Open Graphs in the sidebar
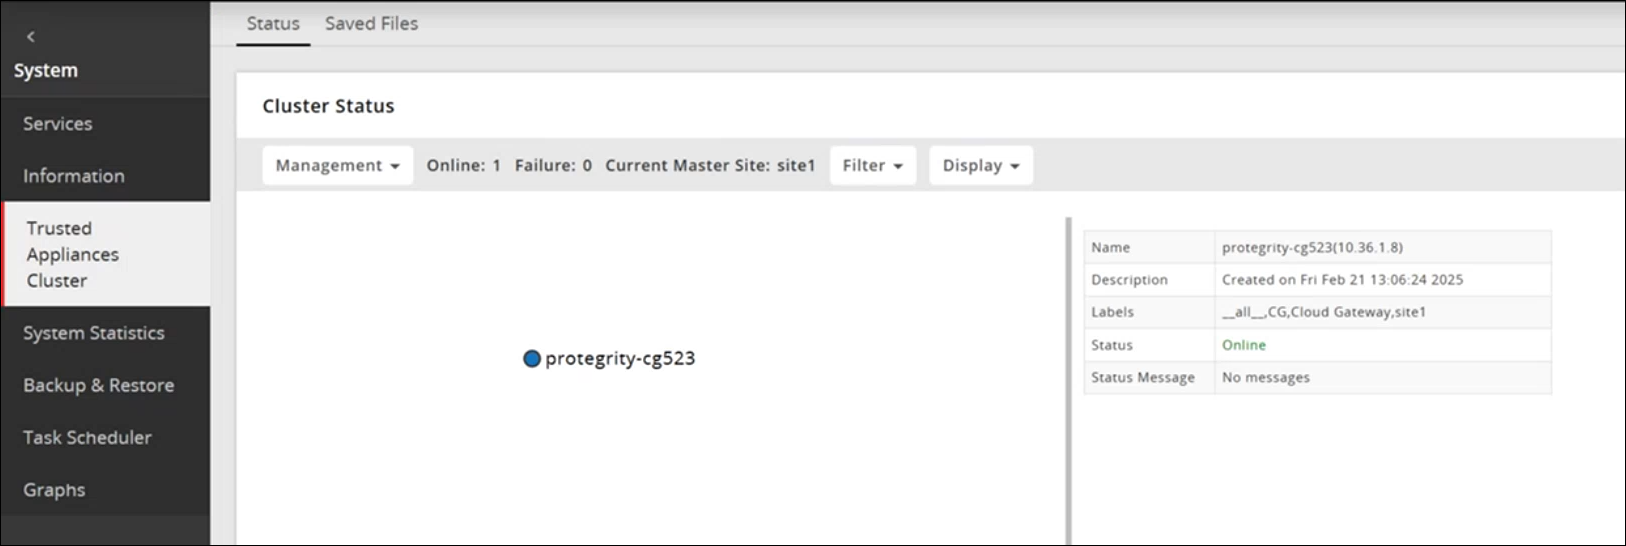 tap(54, 490)
